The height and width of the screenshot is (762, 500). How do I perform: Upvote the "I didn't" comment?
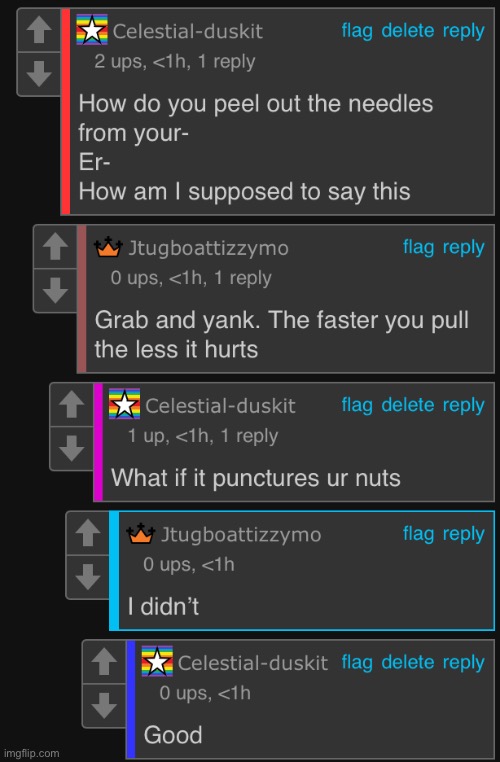point(88,533)
